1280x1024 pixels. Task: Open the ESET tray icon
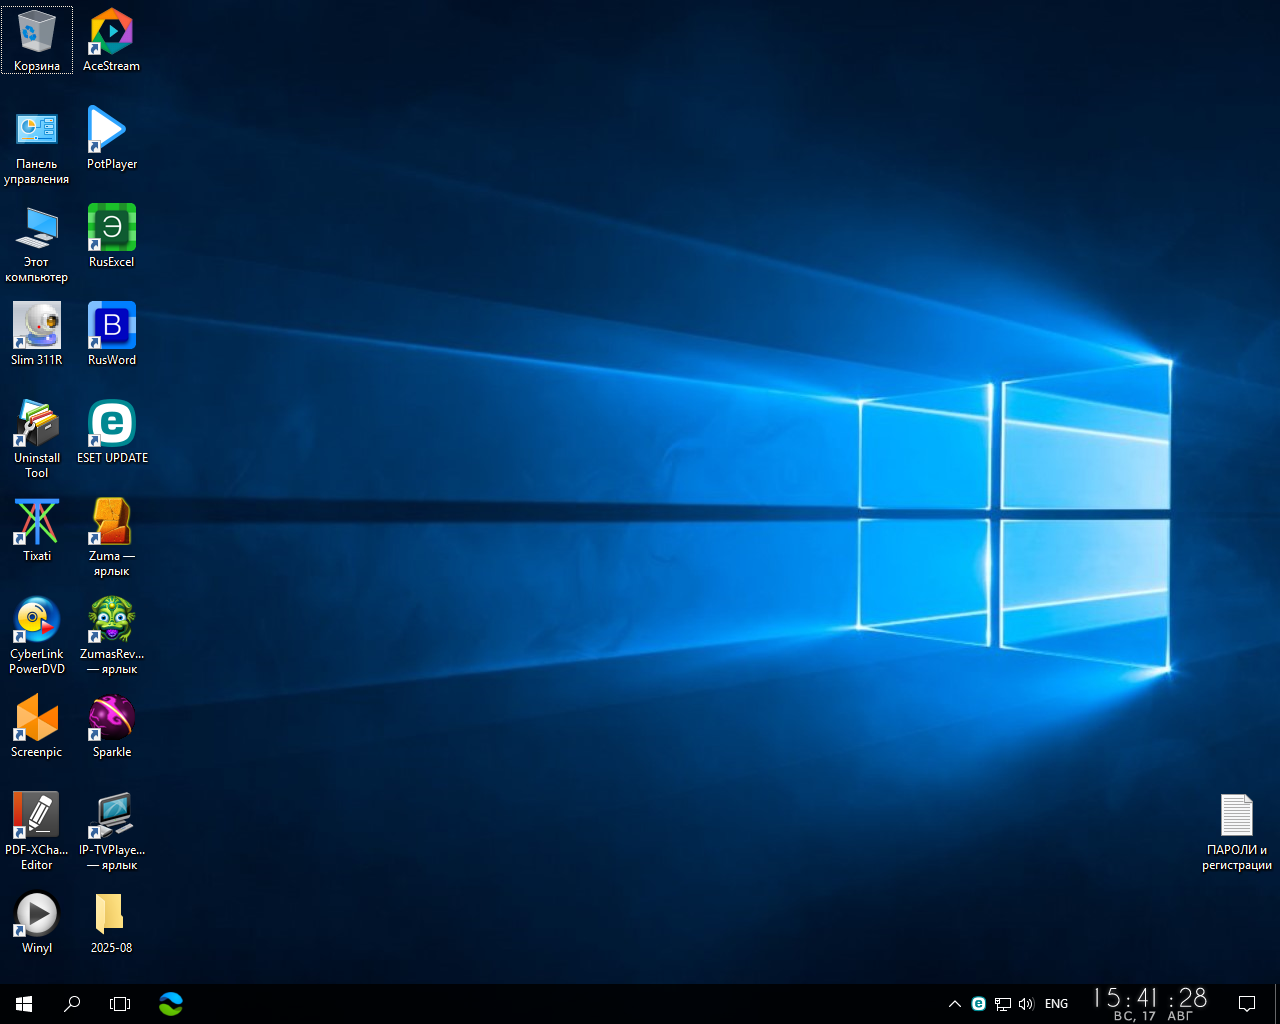point(979,1004)
